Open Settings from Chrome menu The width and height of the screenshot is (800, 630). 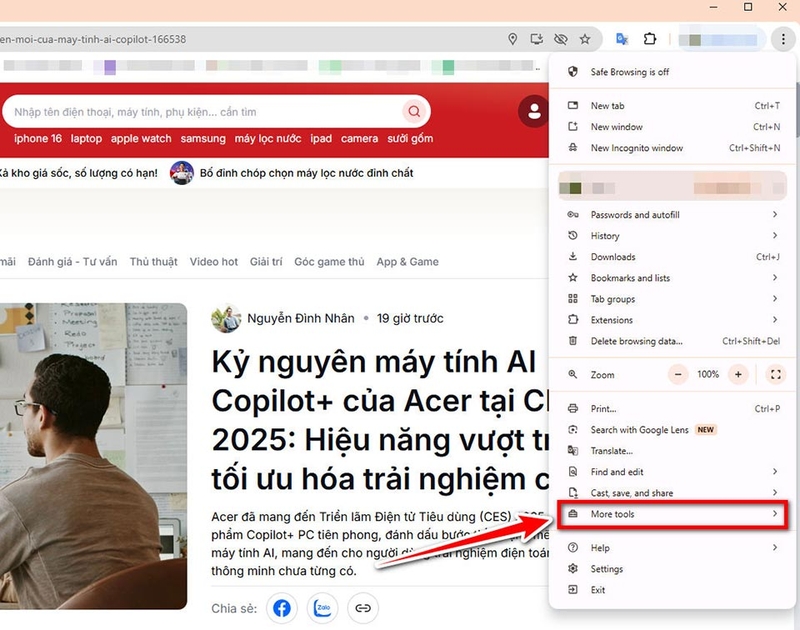[x=673, y=569]
